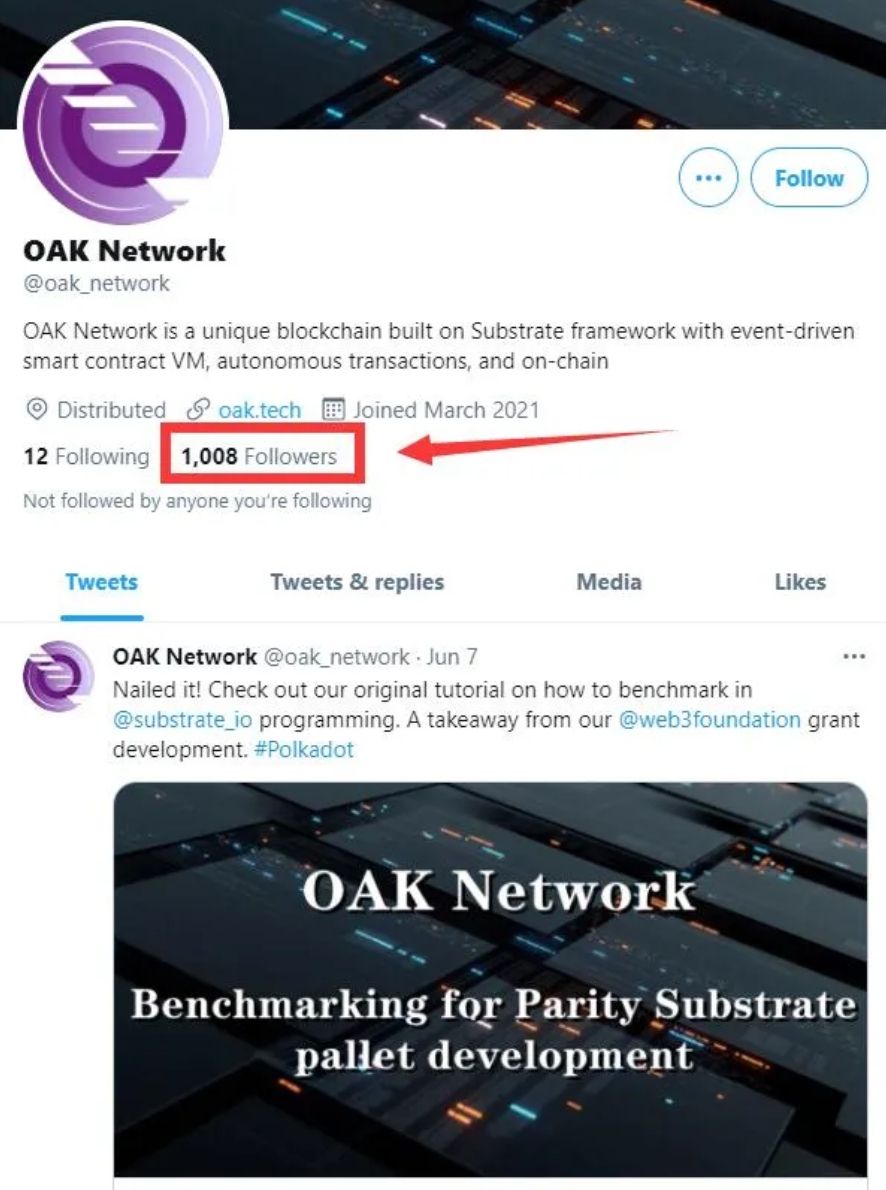
Task: Open the OAK Network profile avatar
Action: coord(123,124)
